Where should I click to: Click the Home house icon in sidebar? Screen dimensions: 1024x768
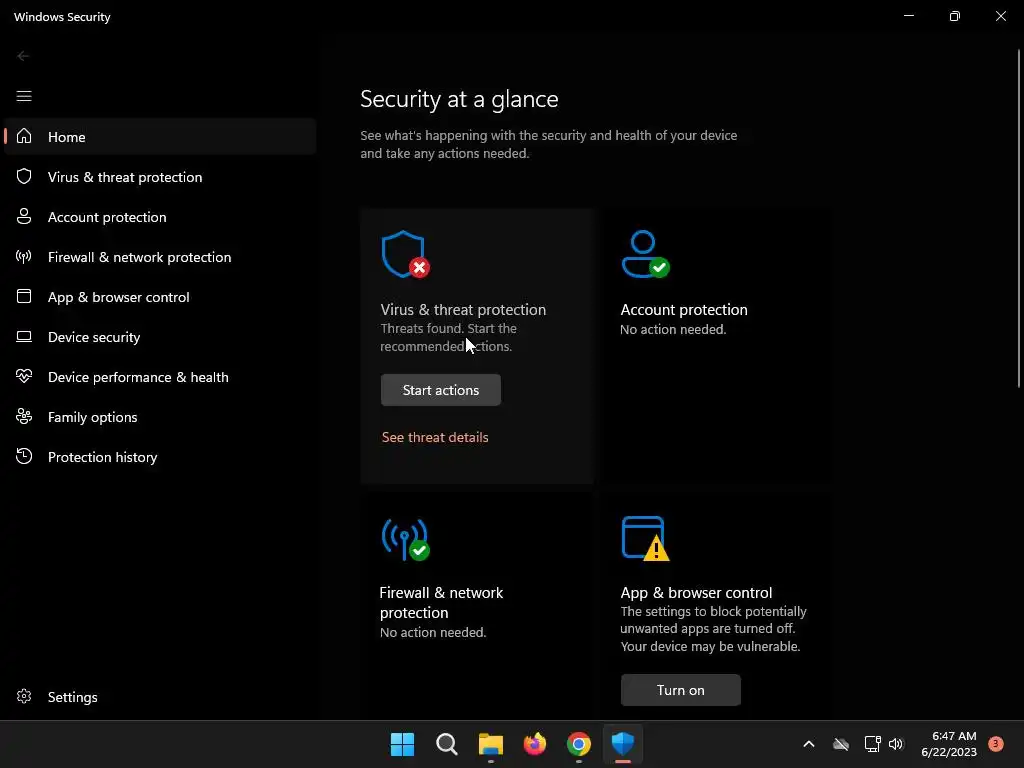pyautogui.click(x=24, y=136)
